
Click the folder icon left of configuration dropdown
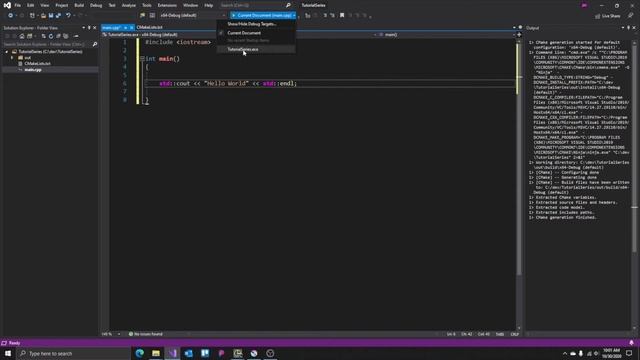142,16
